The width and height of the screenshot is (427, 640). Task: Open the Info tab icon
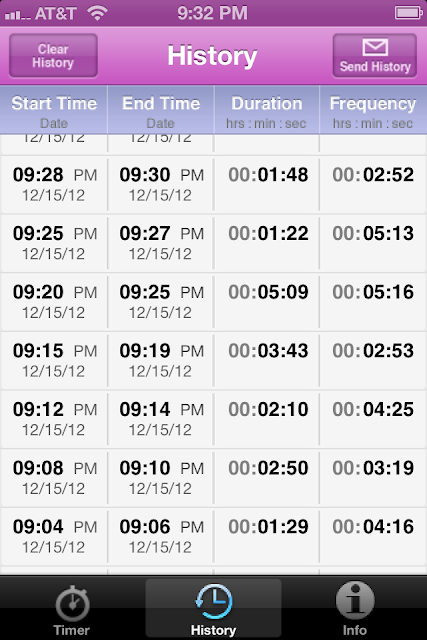tap(355, 600)
